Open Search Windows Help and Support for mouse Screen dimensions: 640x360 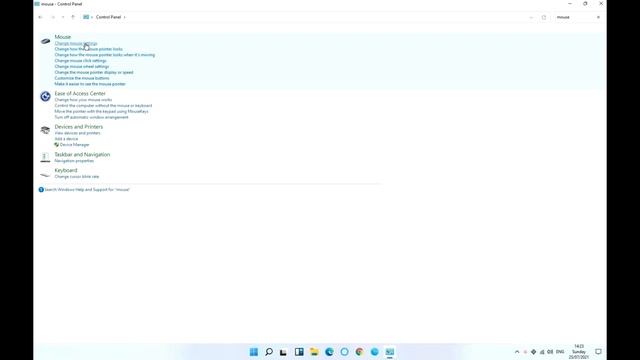(87, 190)
